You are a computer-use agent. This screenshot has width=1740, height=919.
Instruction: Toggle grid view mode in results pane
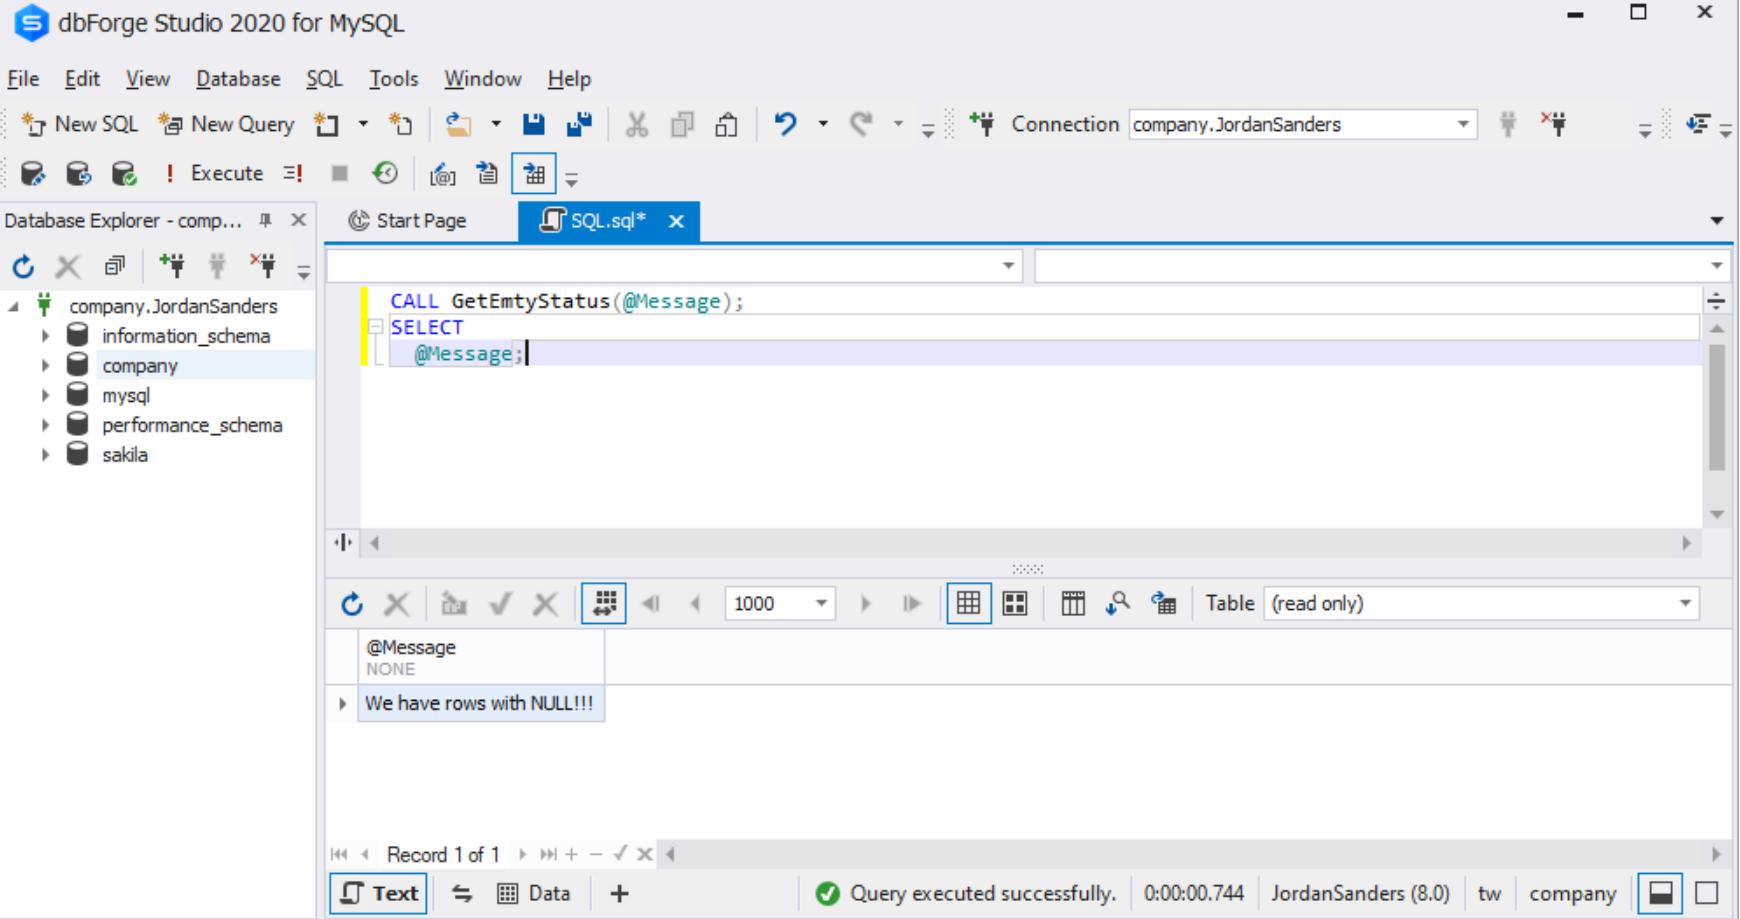tap(967, 603)
